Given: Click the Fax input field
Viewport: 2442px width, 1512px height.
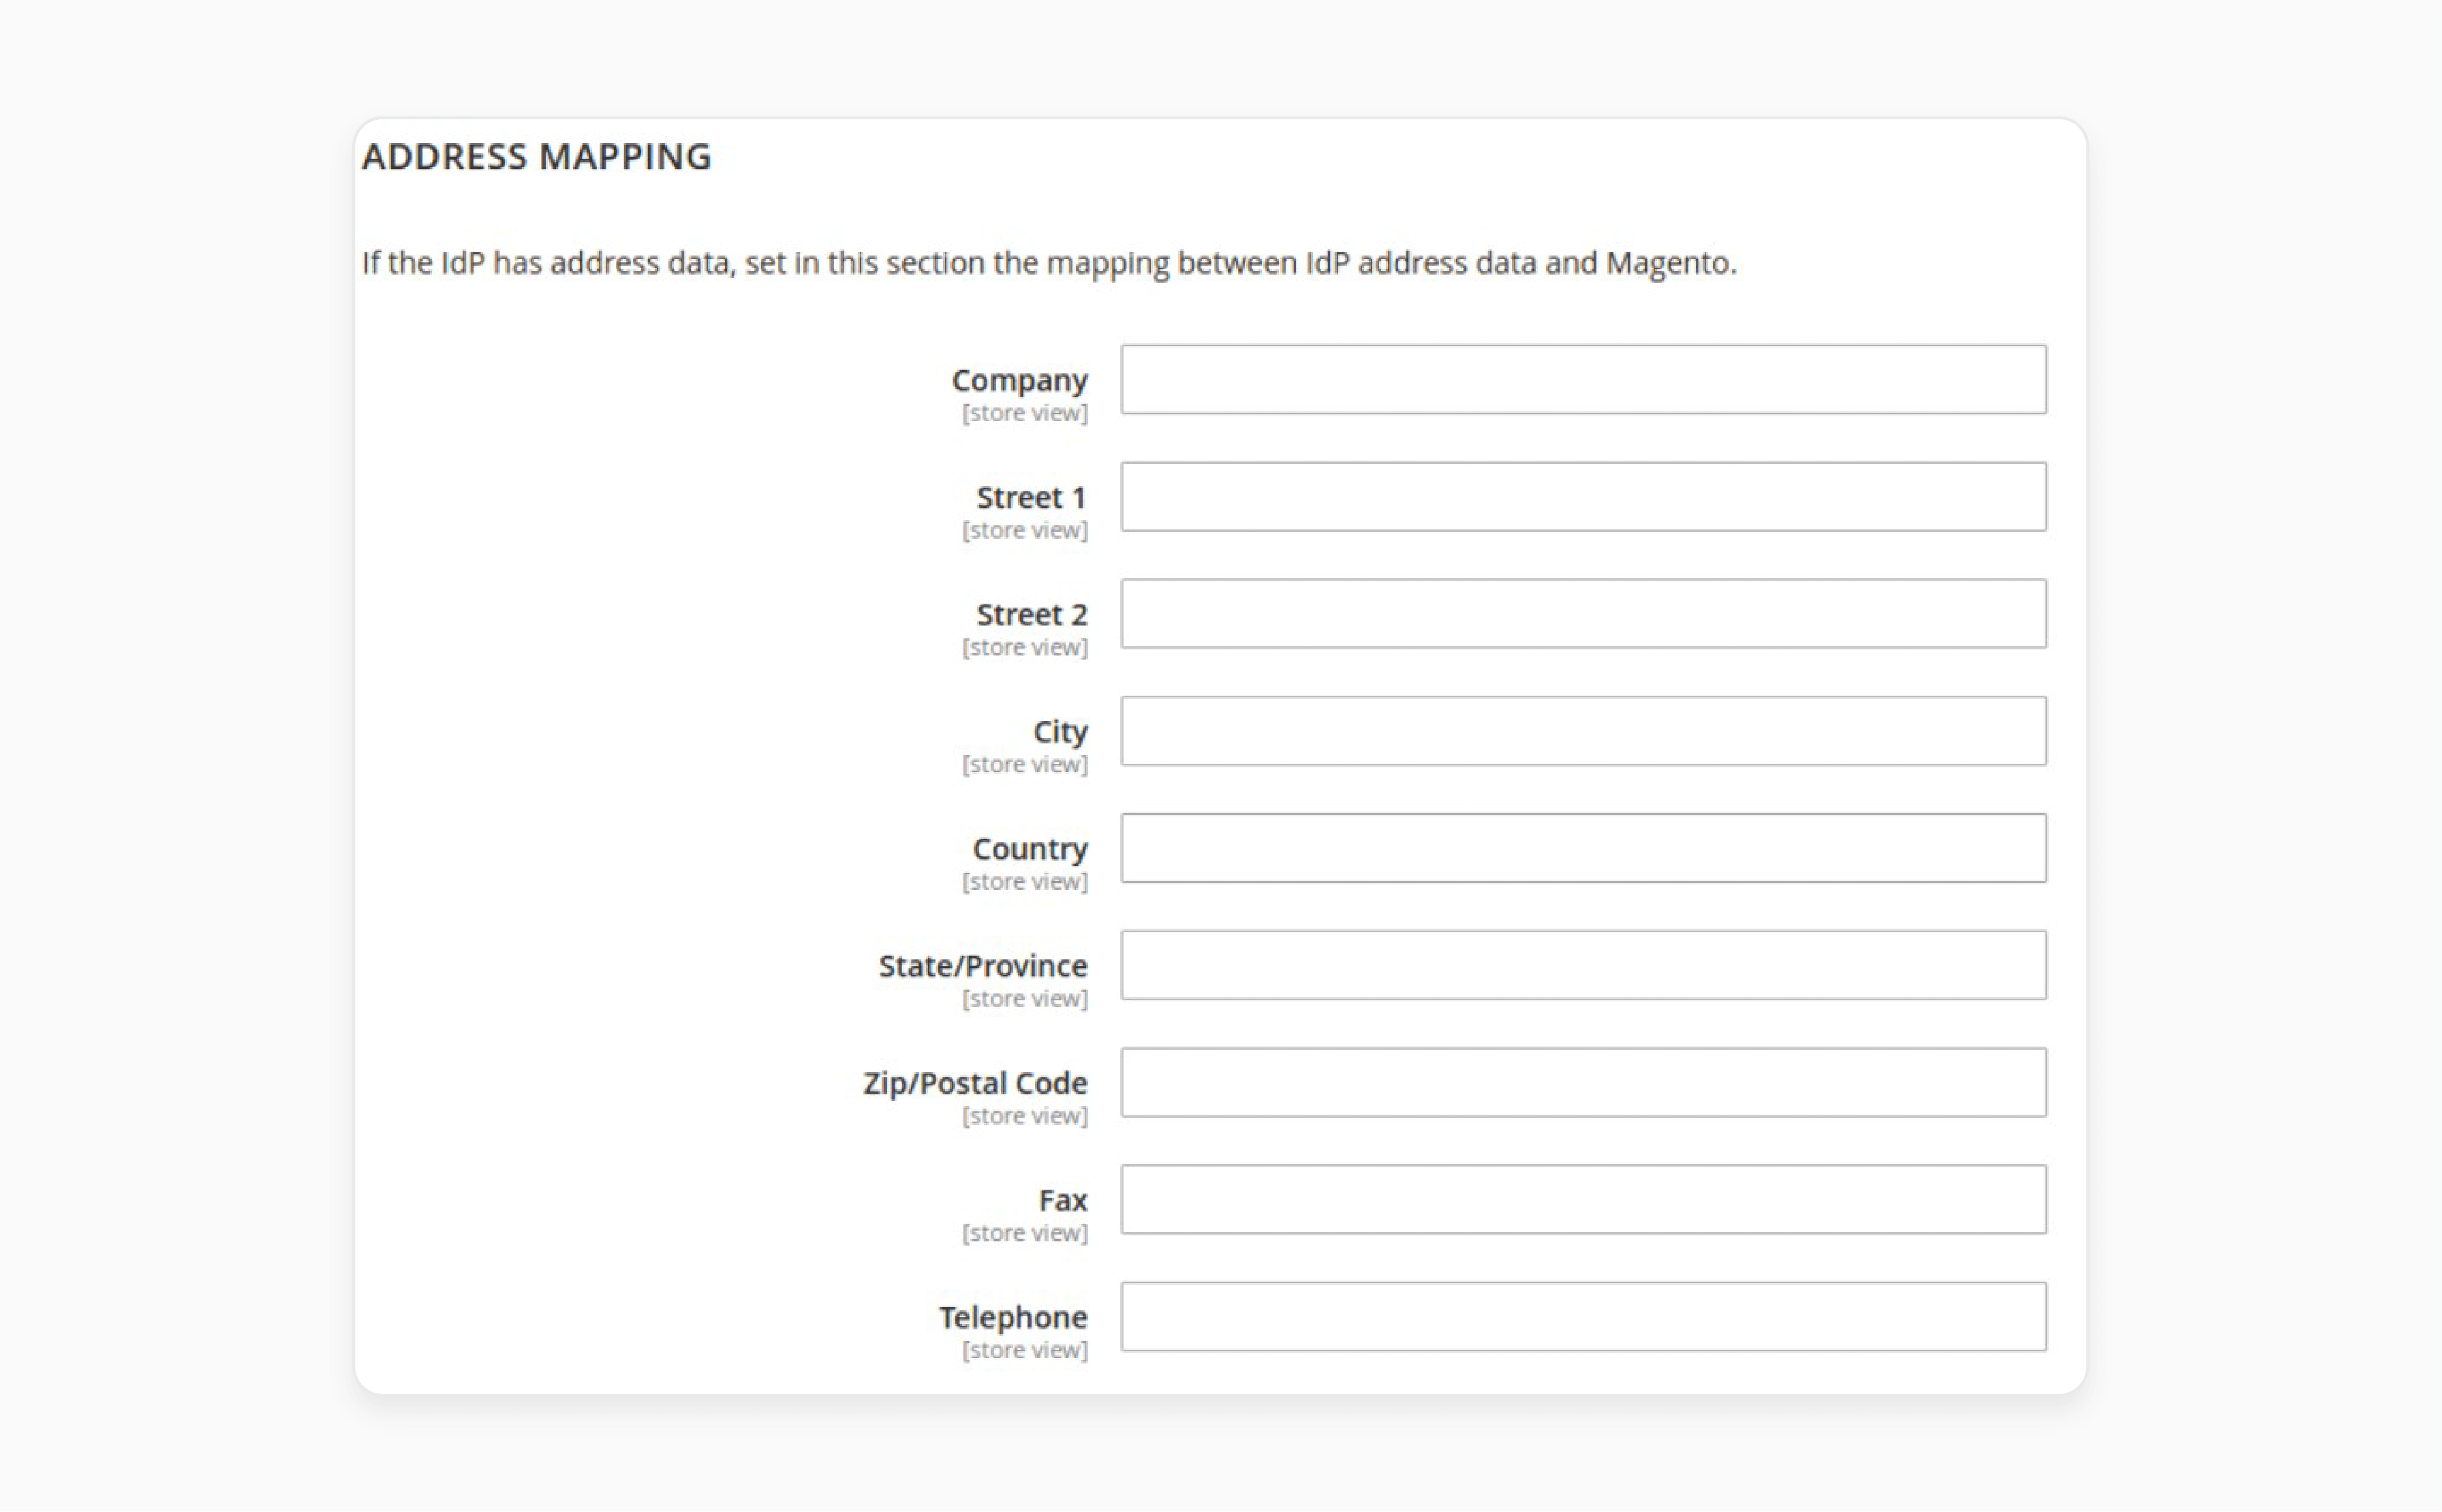Looking at the screenshot, I should point(1583,1199).
